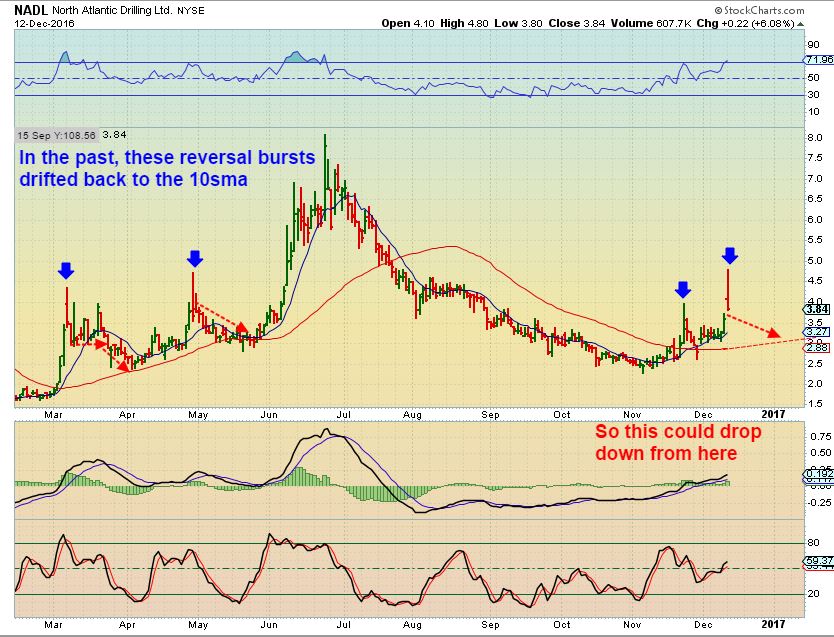The width and height of the screenshot is (834, 637).
Task: Click the 59.37 stochastic value tag
Action: [x=819, y=560]
